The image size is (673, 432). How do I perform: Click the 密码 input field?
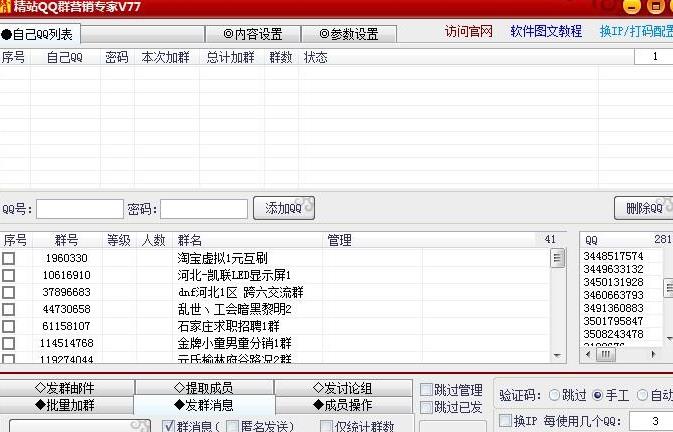click(204, 209)
